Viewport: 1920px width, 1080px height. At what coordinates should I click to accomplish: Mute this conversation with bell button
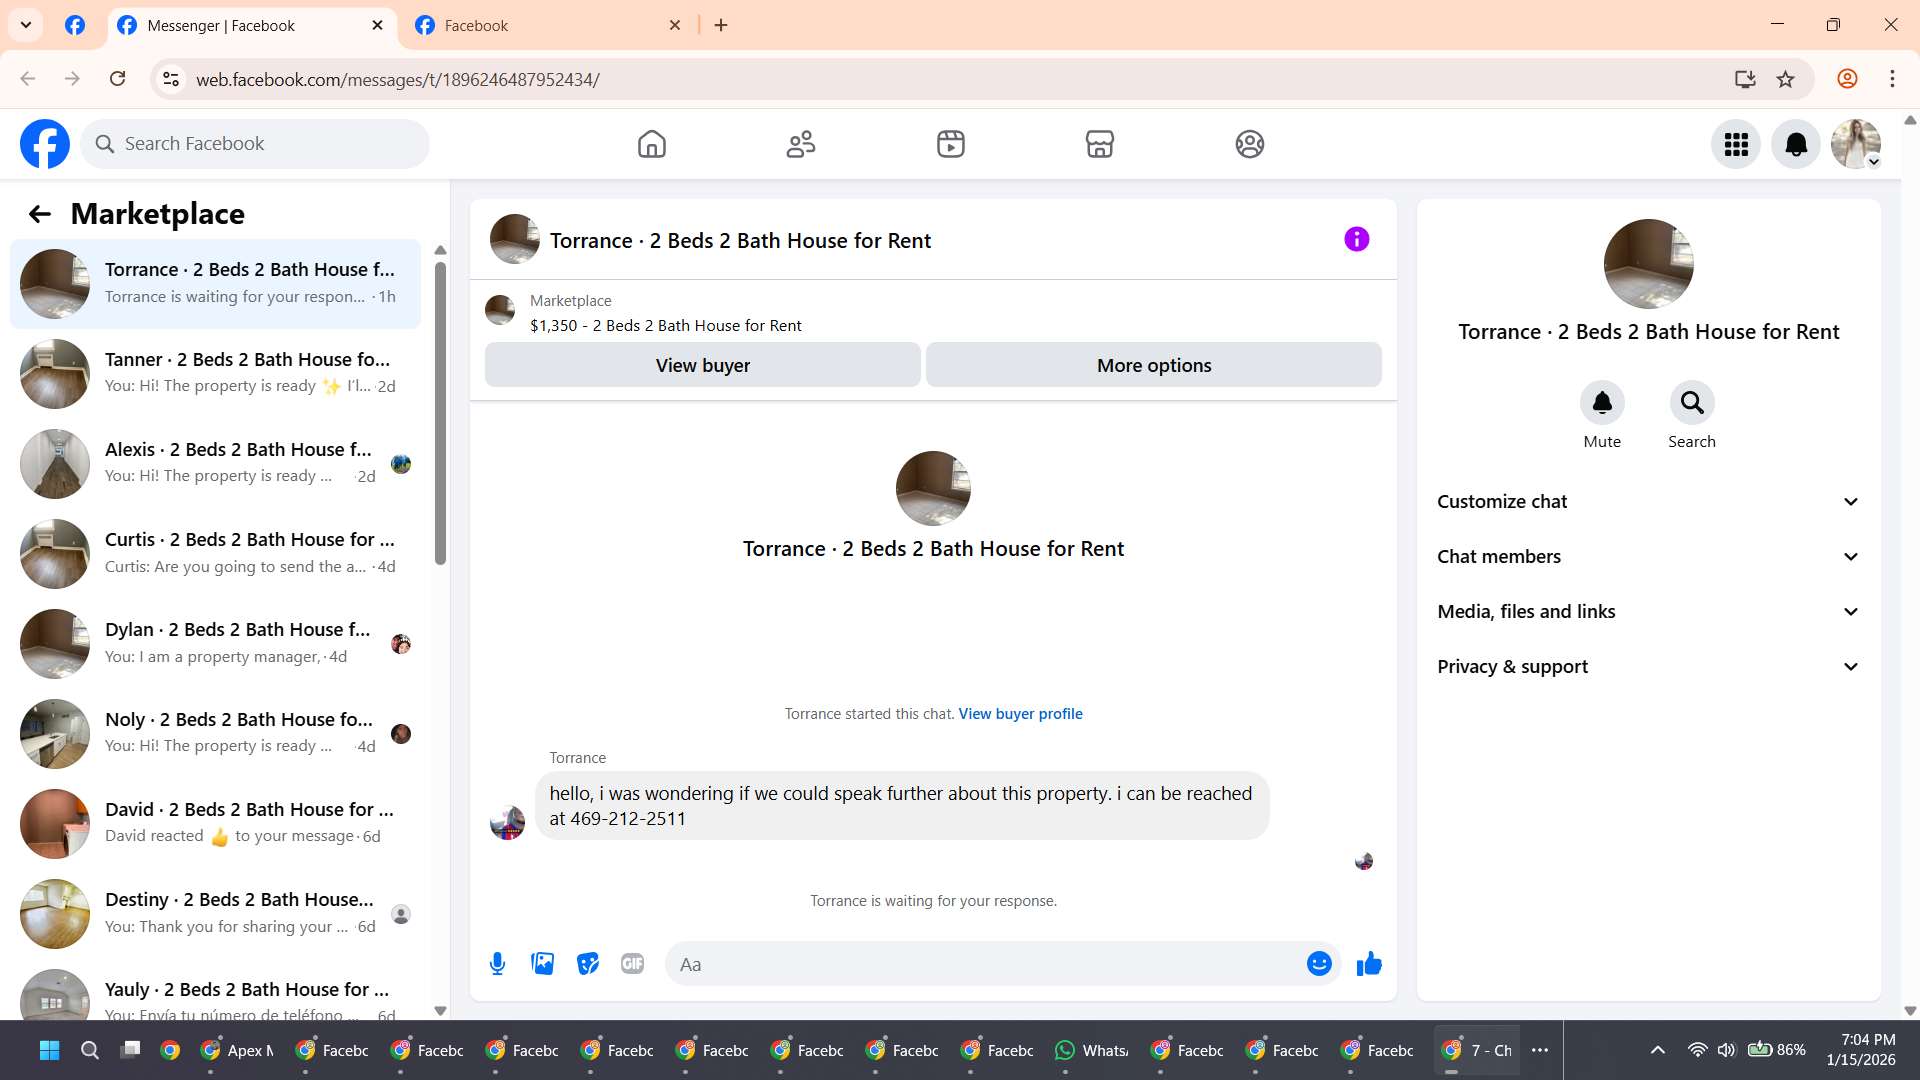[x=1601, y=403]
